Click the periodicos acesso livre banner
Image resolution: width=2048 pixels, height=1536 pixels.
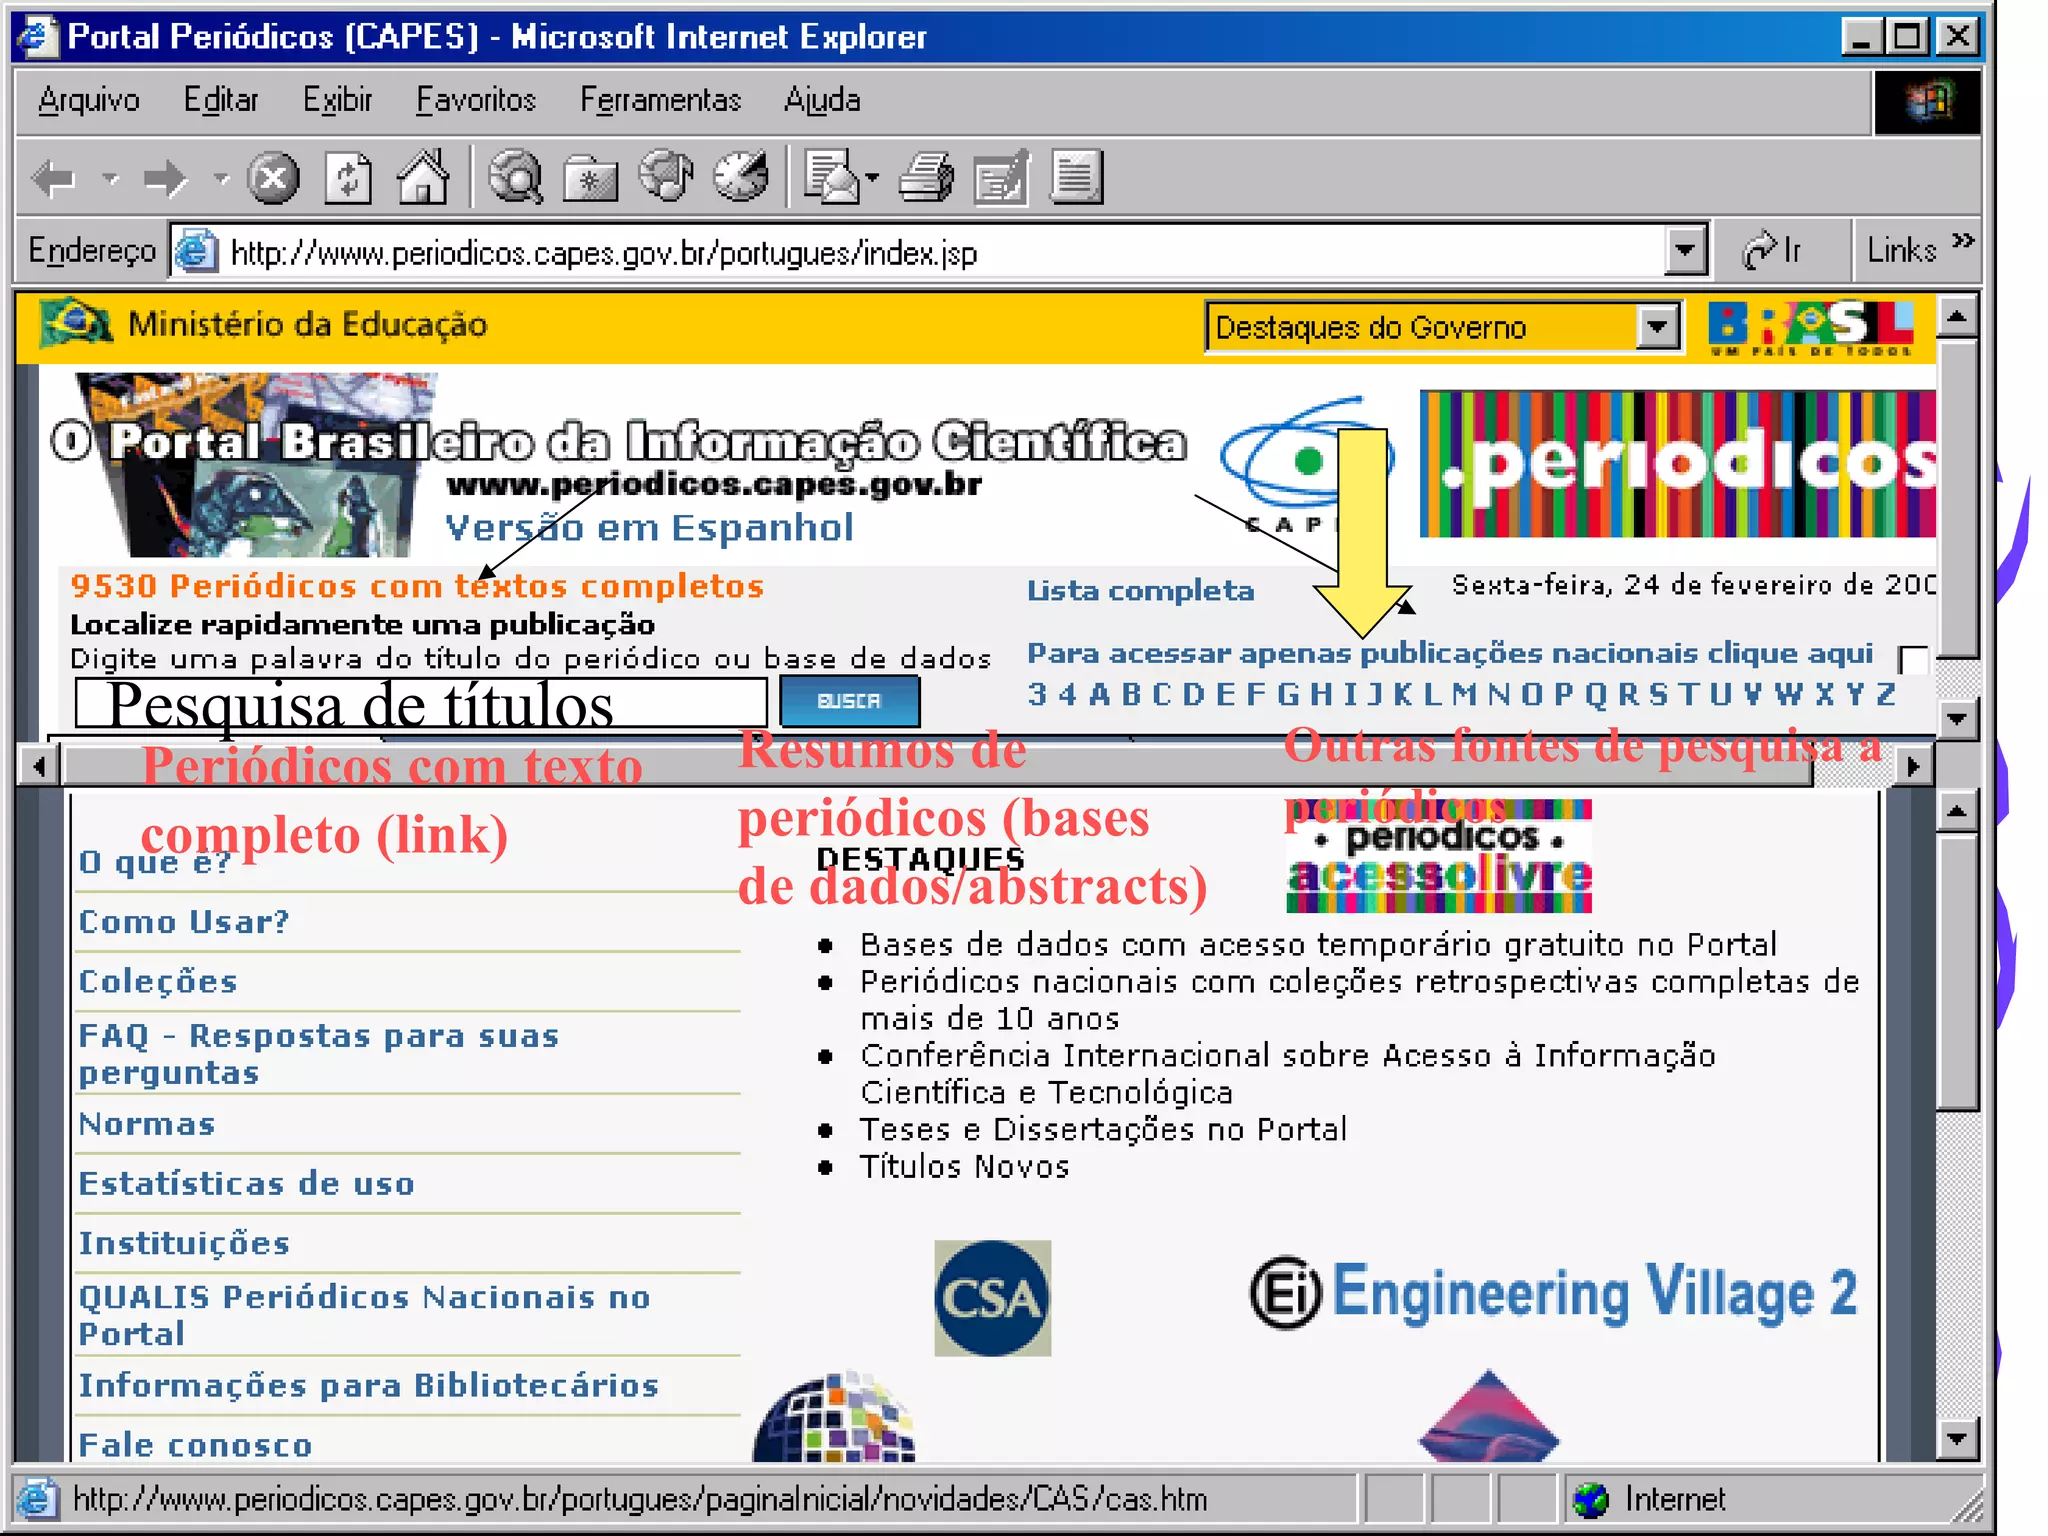1439,857
